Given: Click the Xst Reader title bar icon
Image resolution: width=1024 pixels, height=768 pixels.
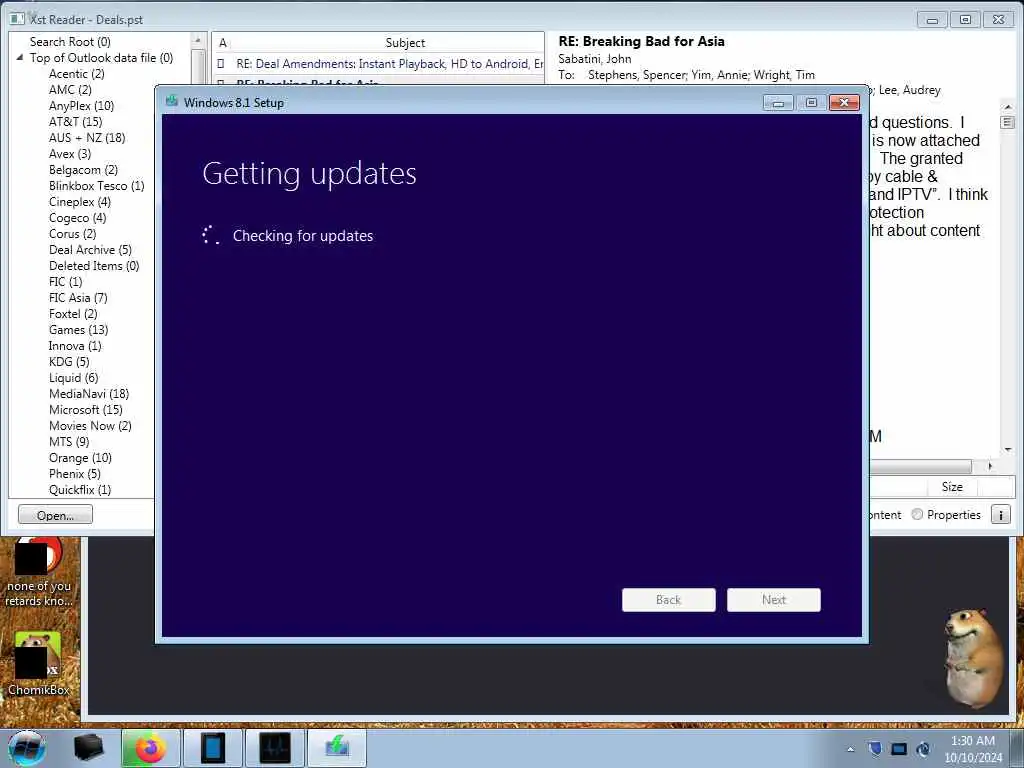Looking at the screenshot, I should click(x=18, y=19).
